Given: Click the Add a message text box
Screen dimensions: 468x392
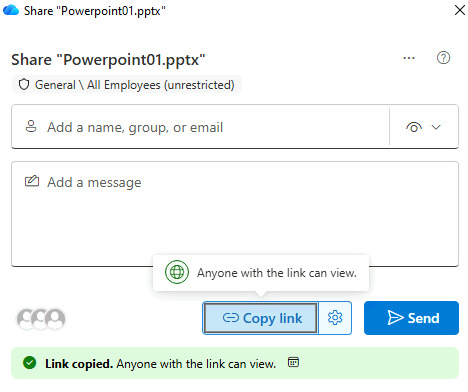Looking at the screenshot, I should point(235,214).
